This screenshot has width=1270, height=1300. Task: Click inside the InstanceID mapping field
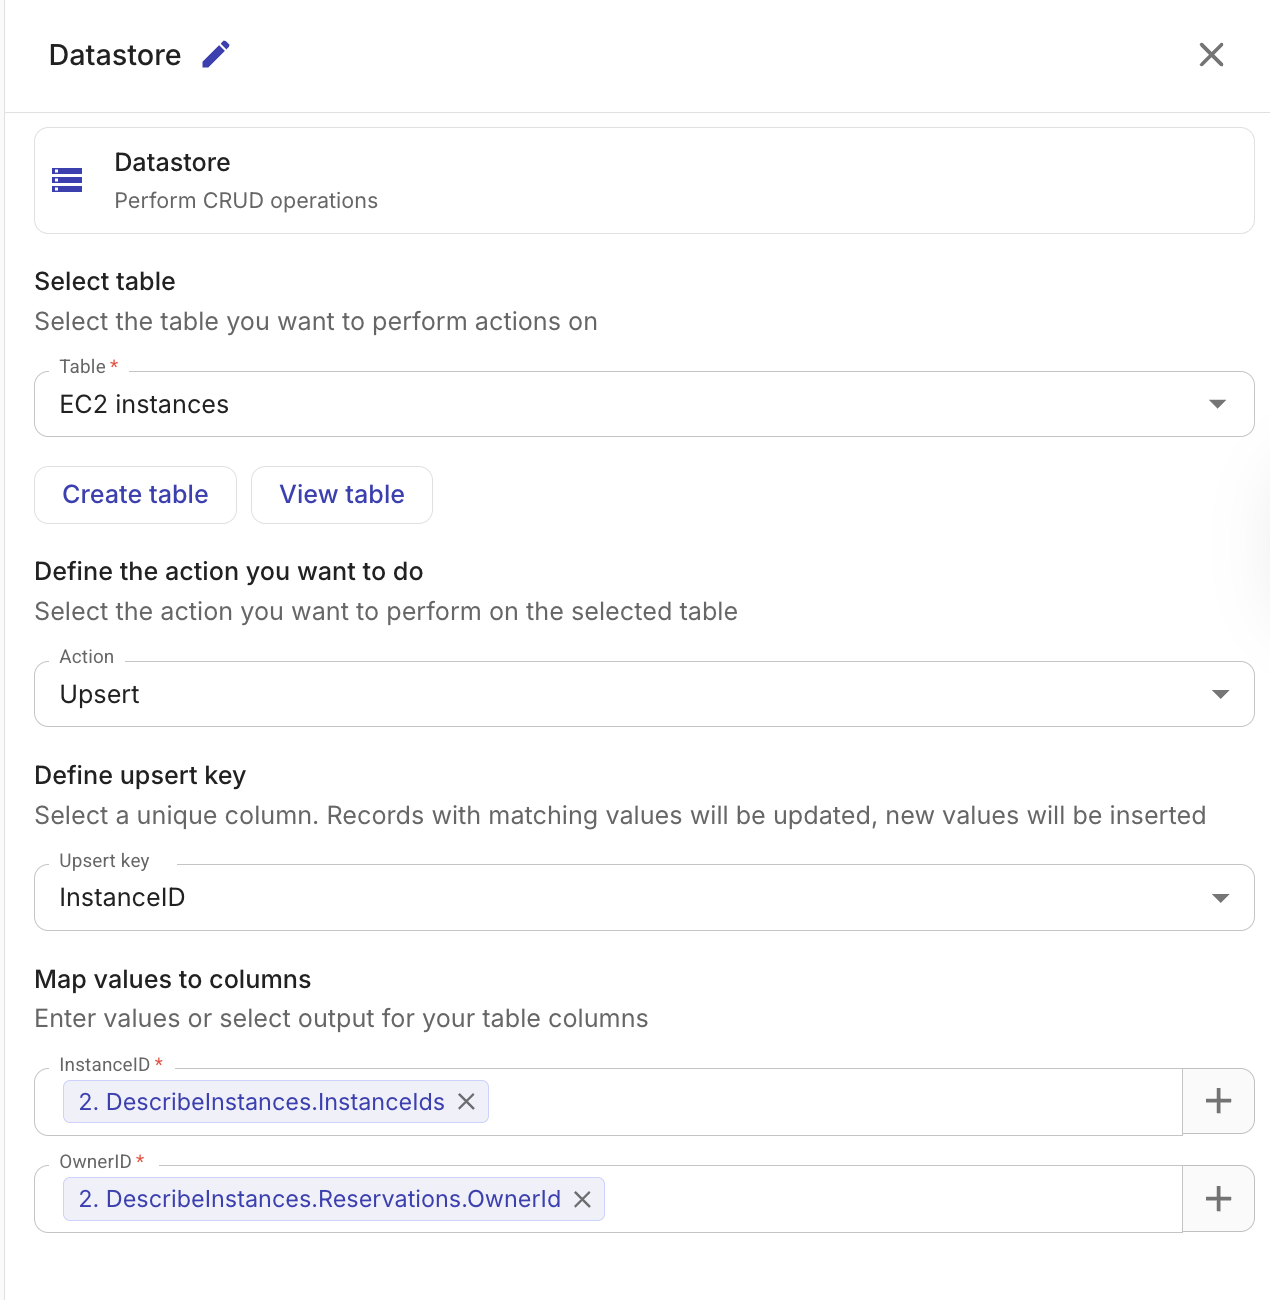click(800, 1101)
